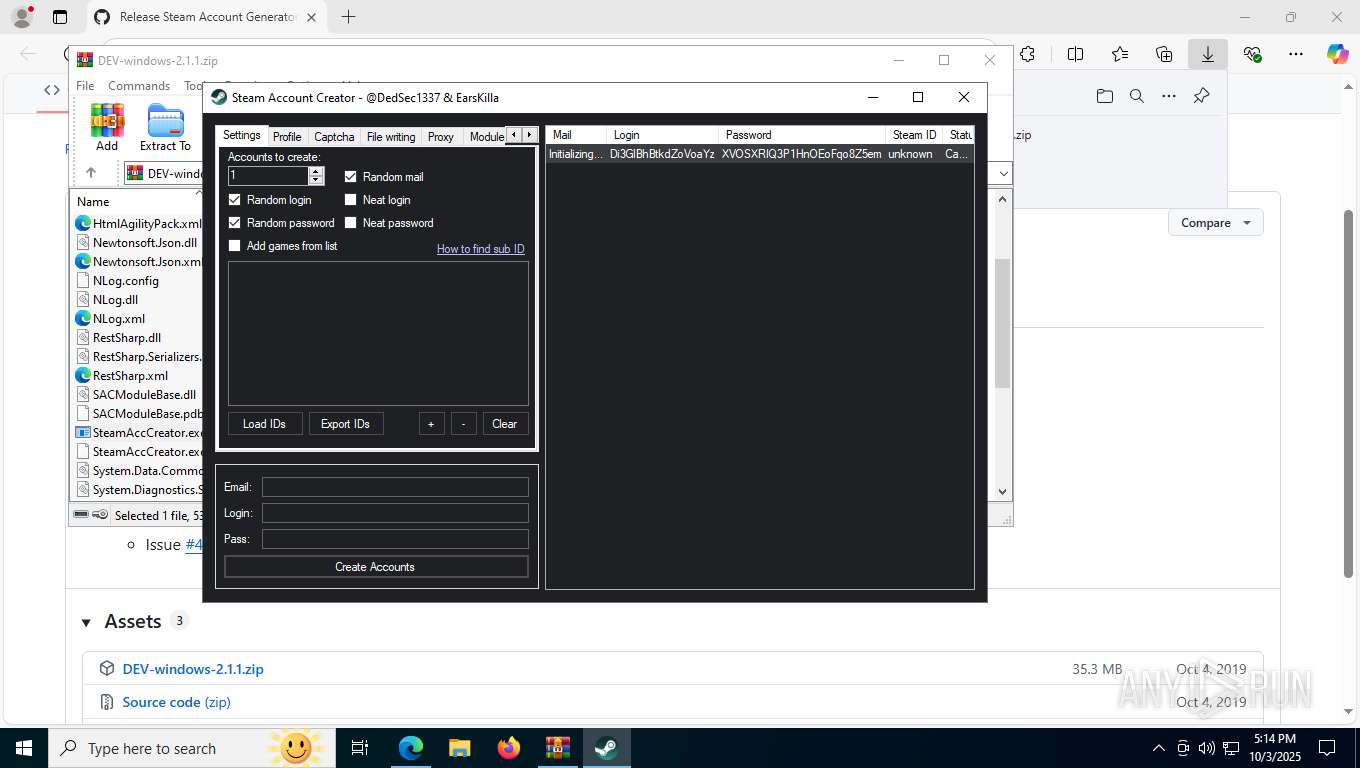Open the WinRAR Commands menu
This screenshot has height=768, width=1360.
139,86
